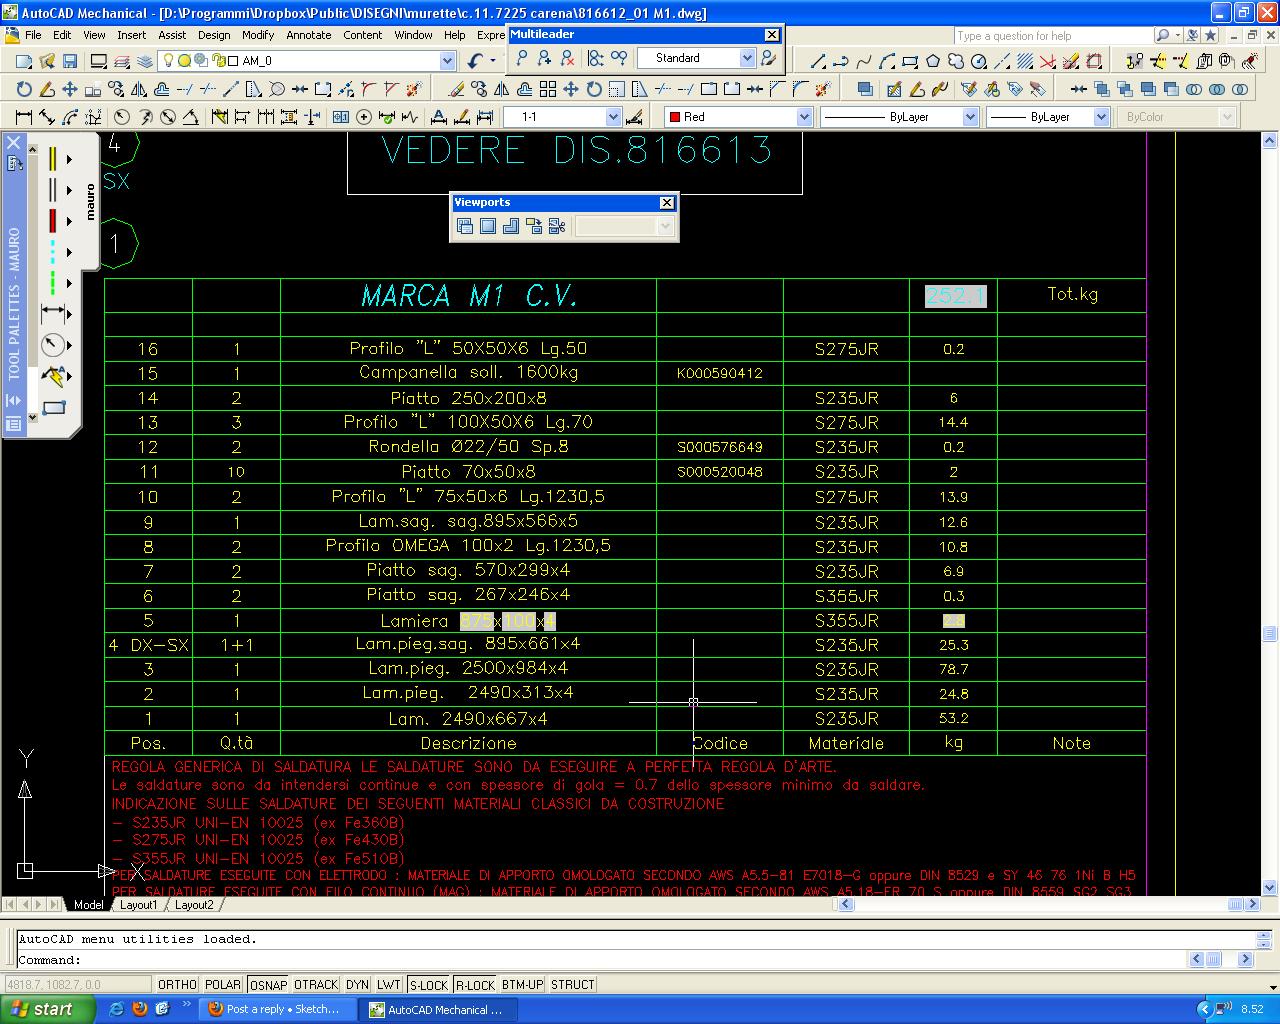Click the Red color swatch in properties
The width and height of the screenshot is (1280, 1024).
[x=674, y=117]
